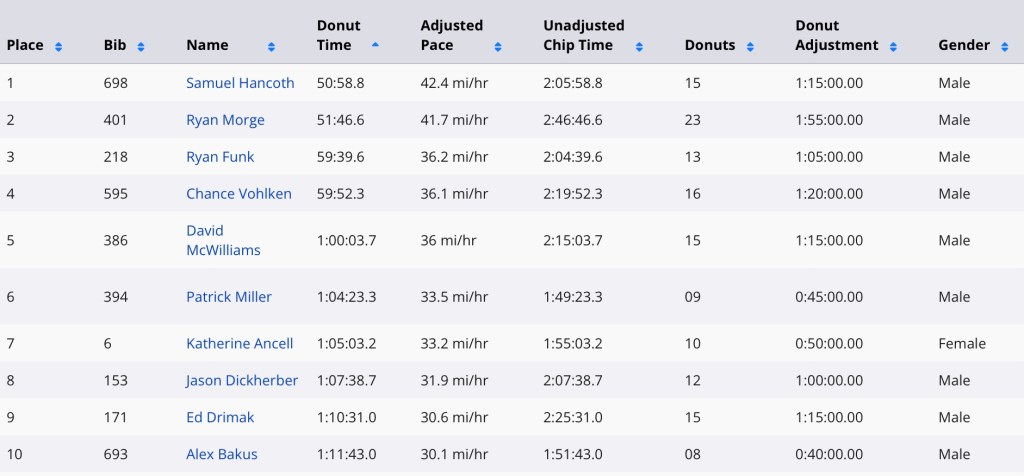
Task: Click the Bib column sort icon
Action: tap(140, 46)
